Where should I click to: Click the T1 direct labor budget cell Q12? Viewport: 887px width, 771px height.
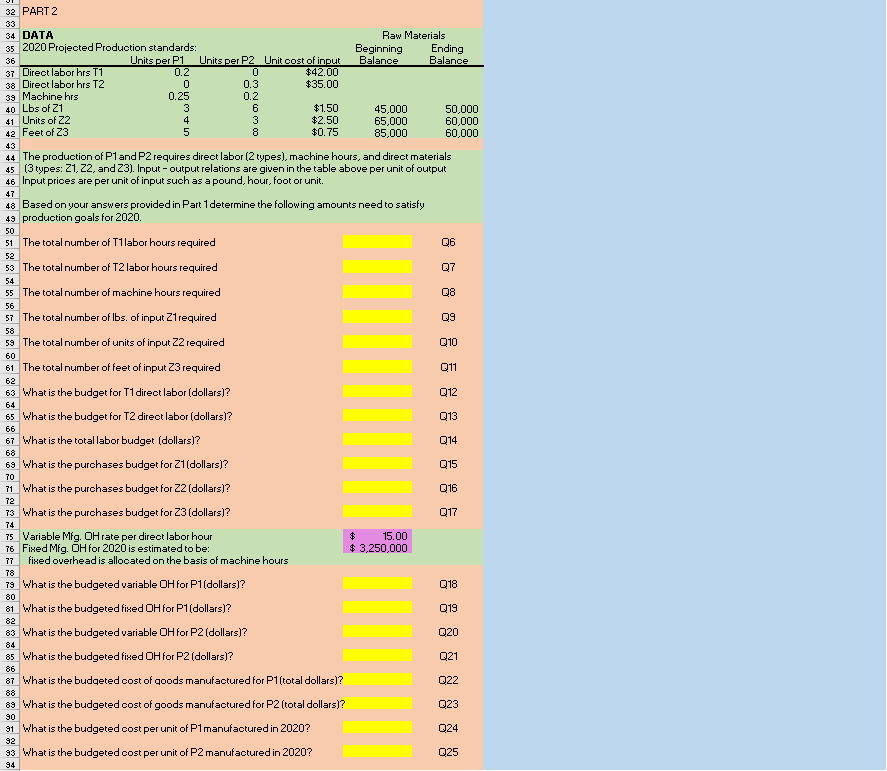pyautogui.click(x=378, y=391)
